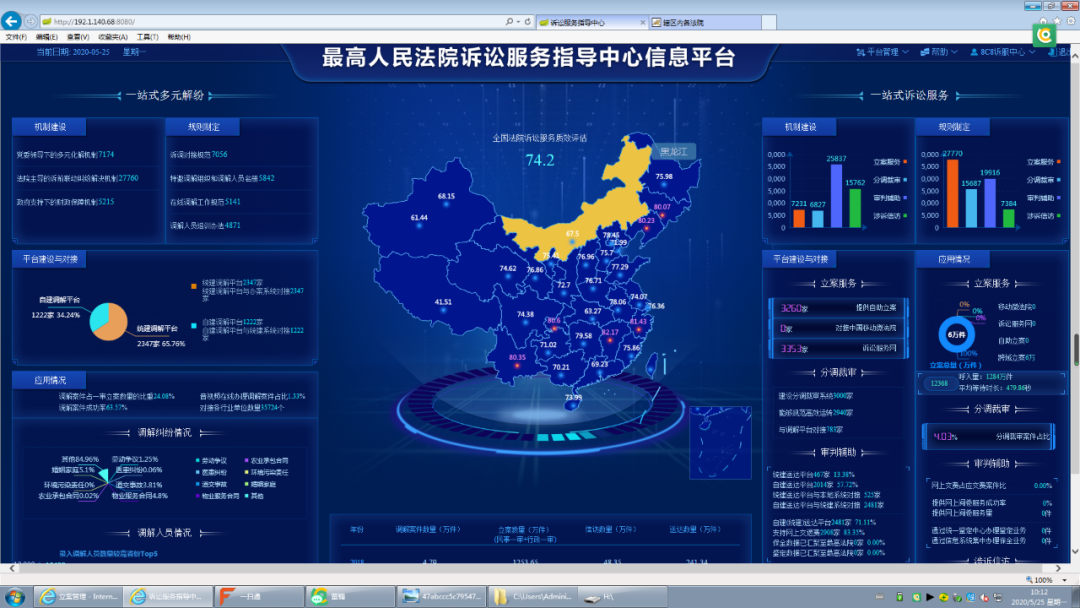Open 一扫通 app from taskbar

pyautogui.click(x=258, y=596)
